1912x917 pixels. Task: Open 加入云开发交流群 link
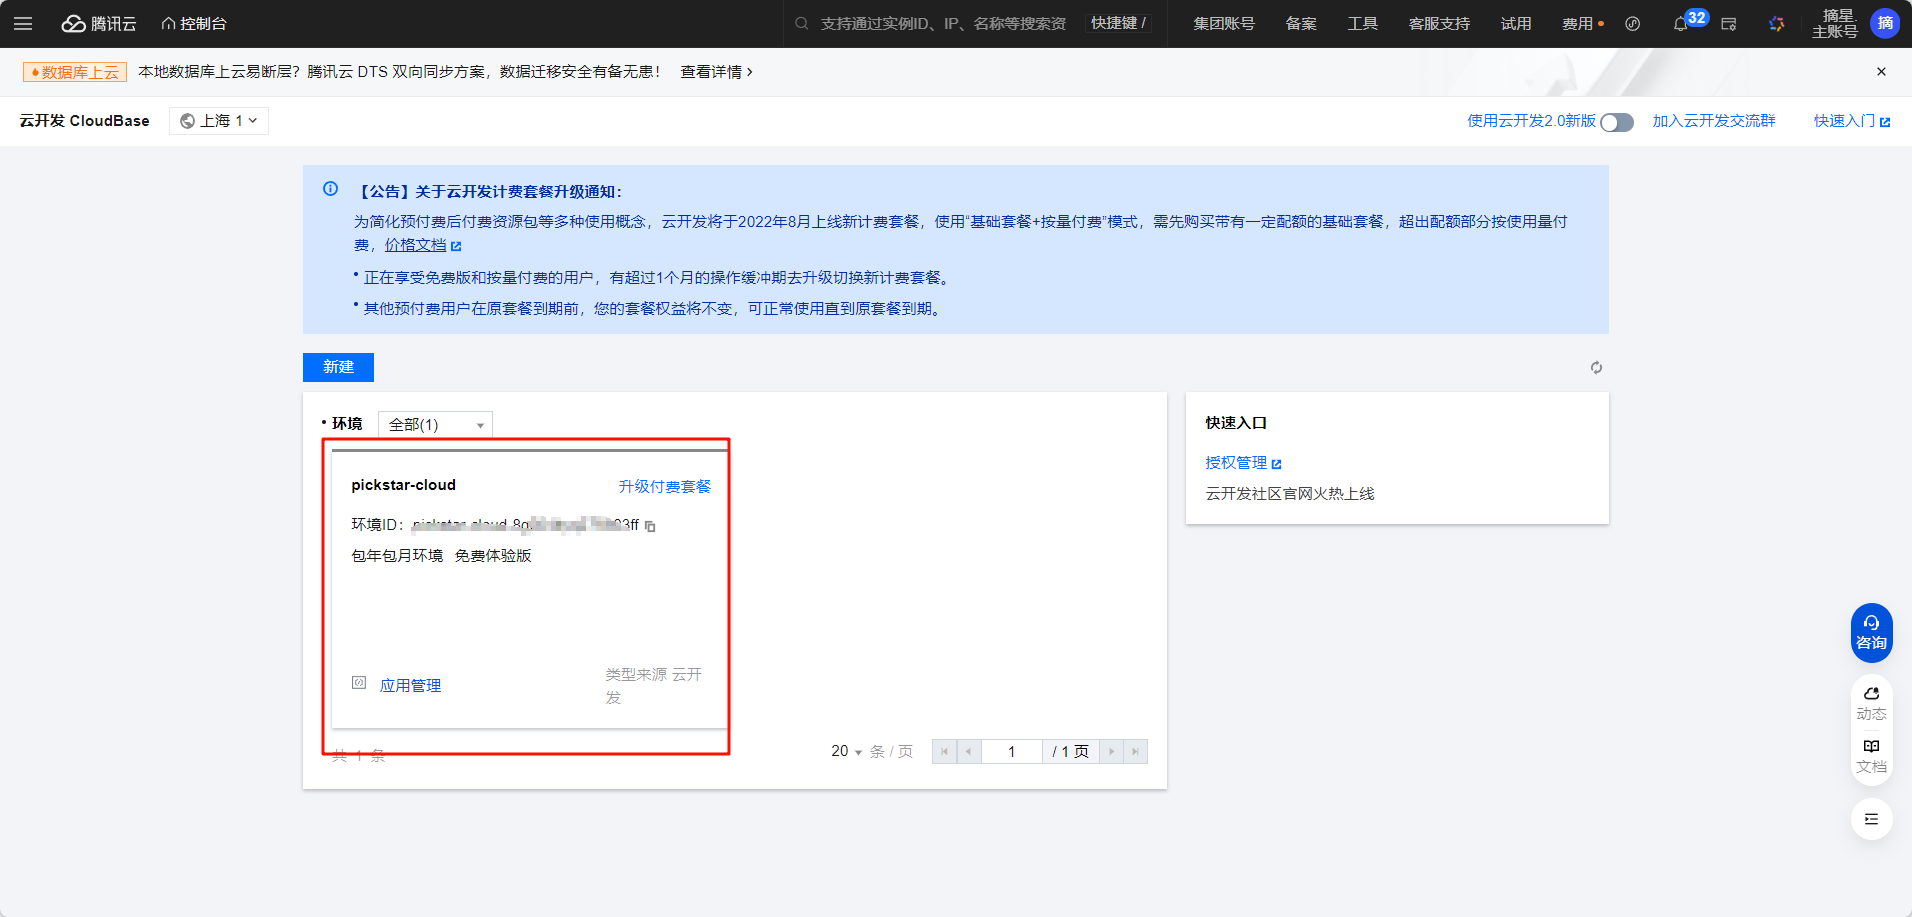click(x=1714, y=121)
